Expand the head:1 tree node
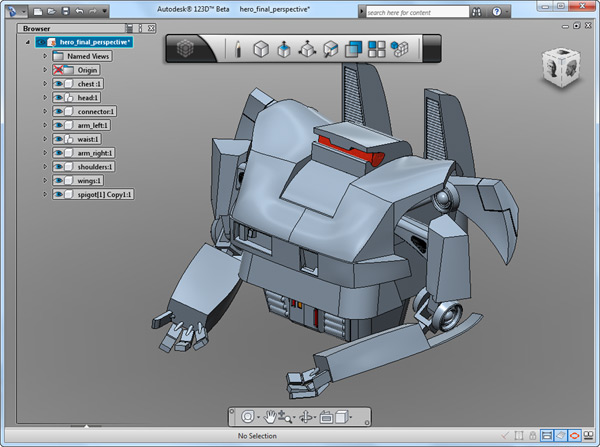This screenshot has height=447, width=600. 45,98
